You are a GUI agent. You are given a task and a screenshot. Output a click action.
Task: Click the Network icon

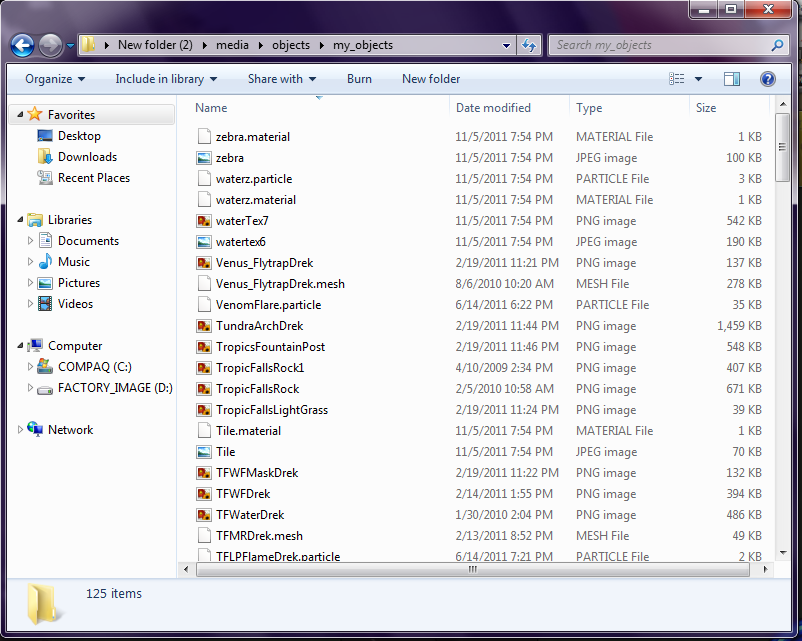point(35,429)
